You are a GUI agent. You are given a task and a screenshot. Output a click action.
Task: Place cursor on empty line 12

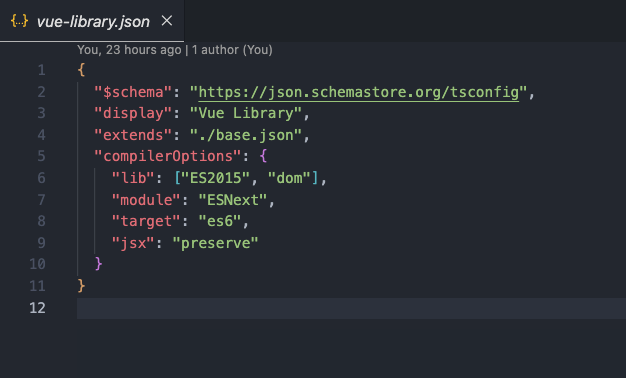351,308
